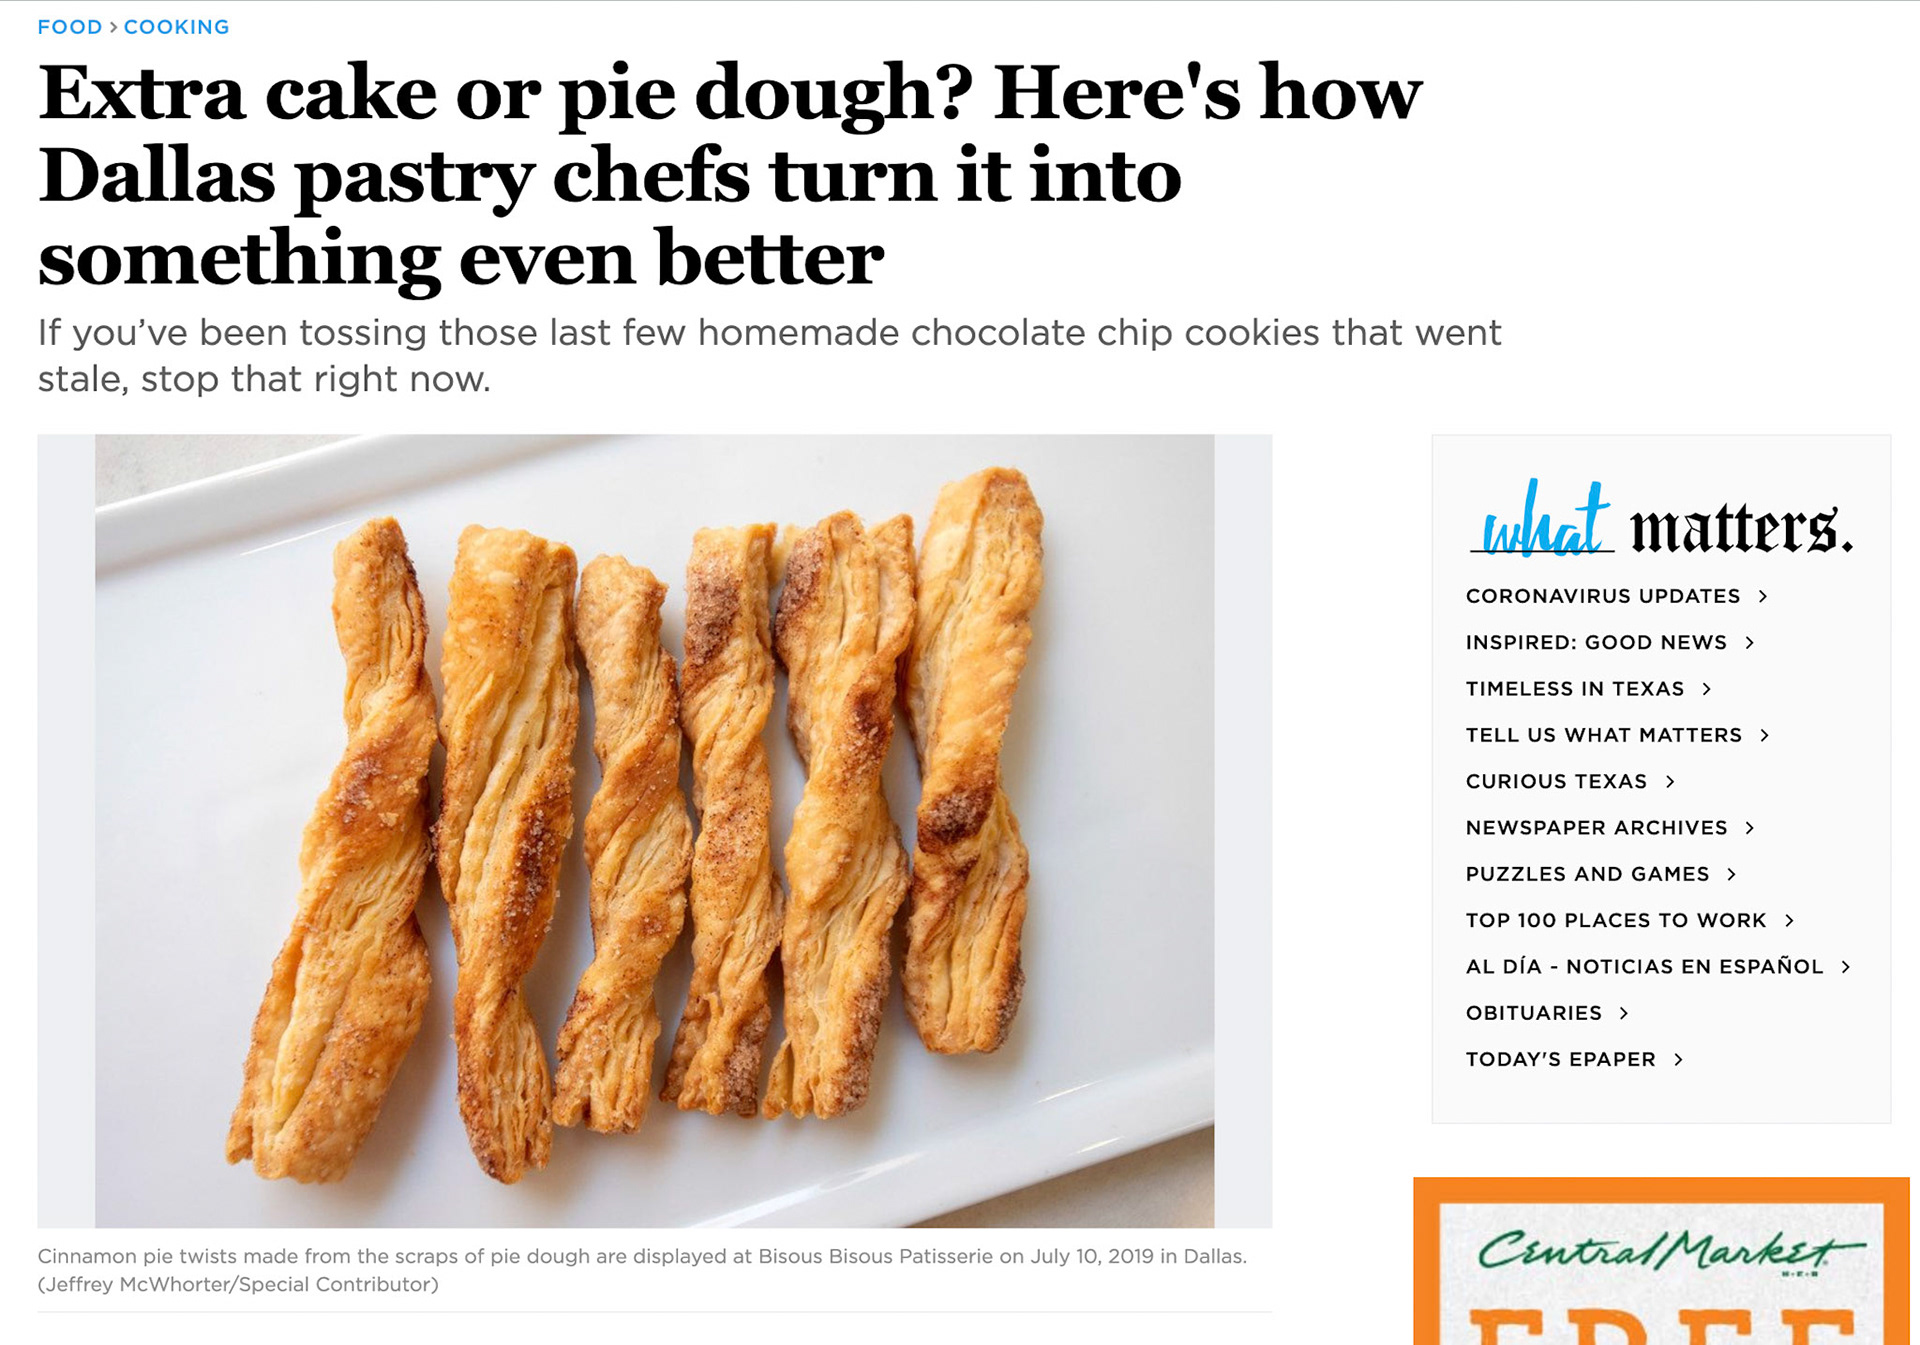
Task: Browse the Newspaper Archives
Action: point(1595,827)
